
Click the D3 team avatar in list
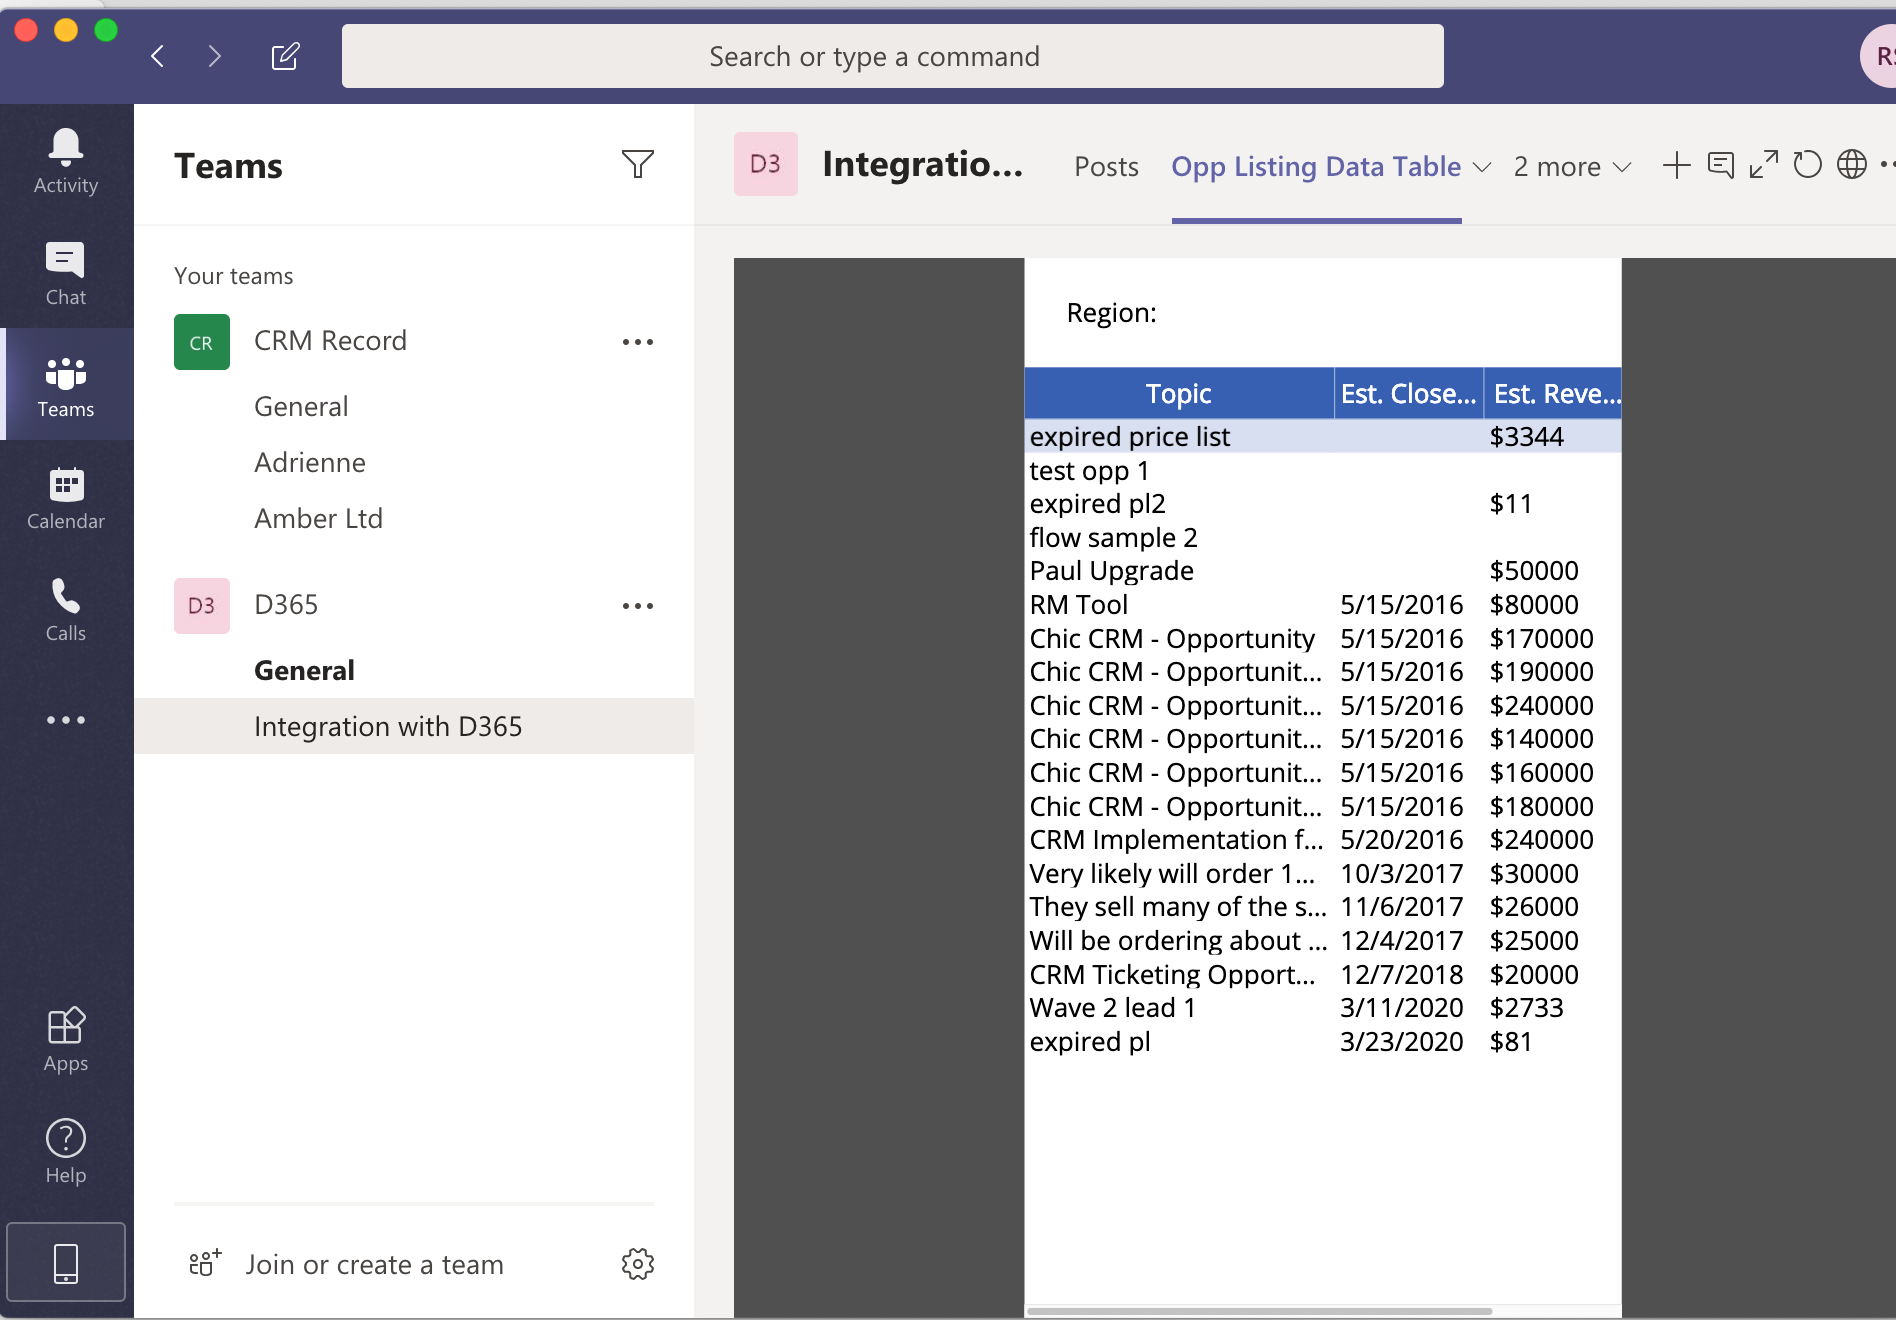point(202,606)
